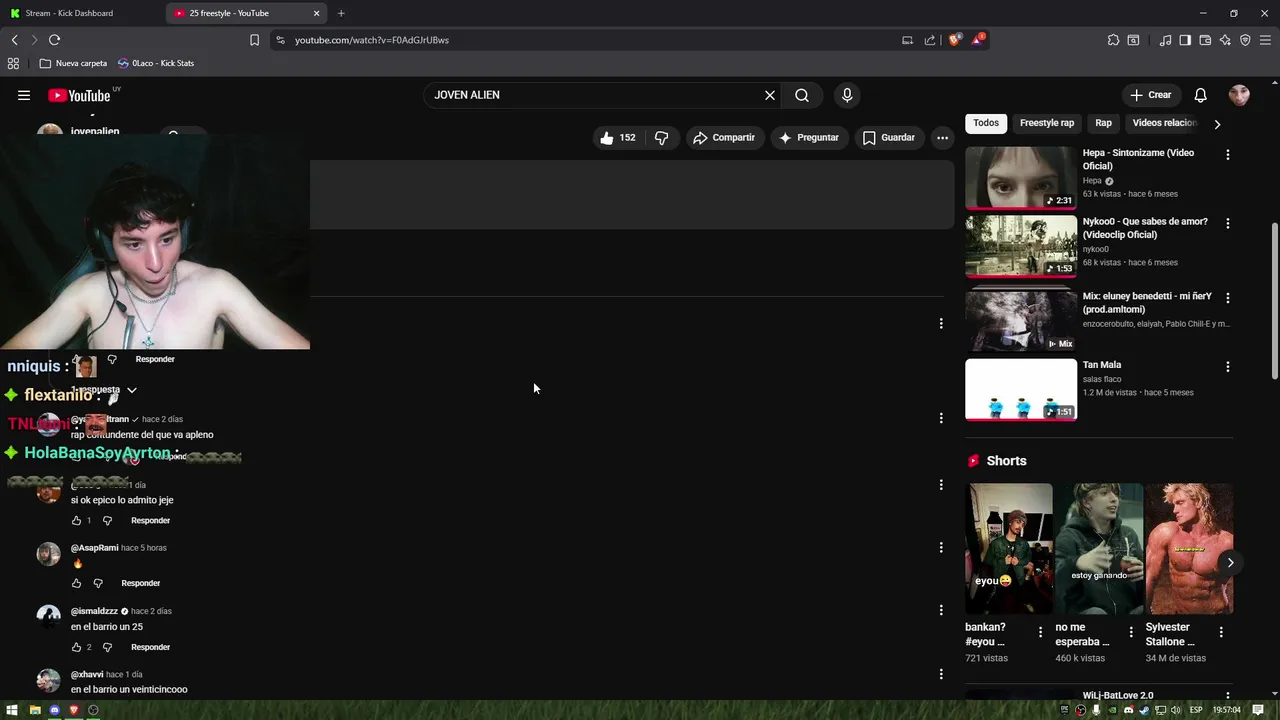Screen dimensions: 1280x720
Task: Open the Nykoo0 - Que sabes de amor thumbnail
Action: 1021,246
